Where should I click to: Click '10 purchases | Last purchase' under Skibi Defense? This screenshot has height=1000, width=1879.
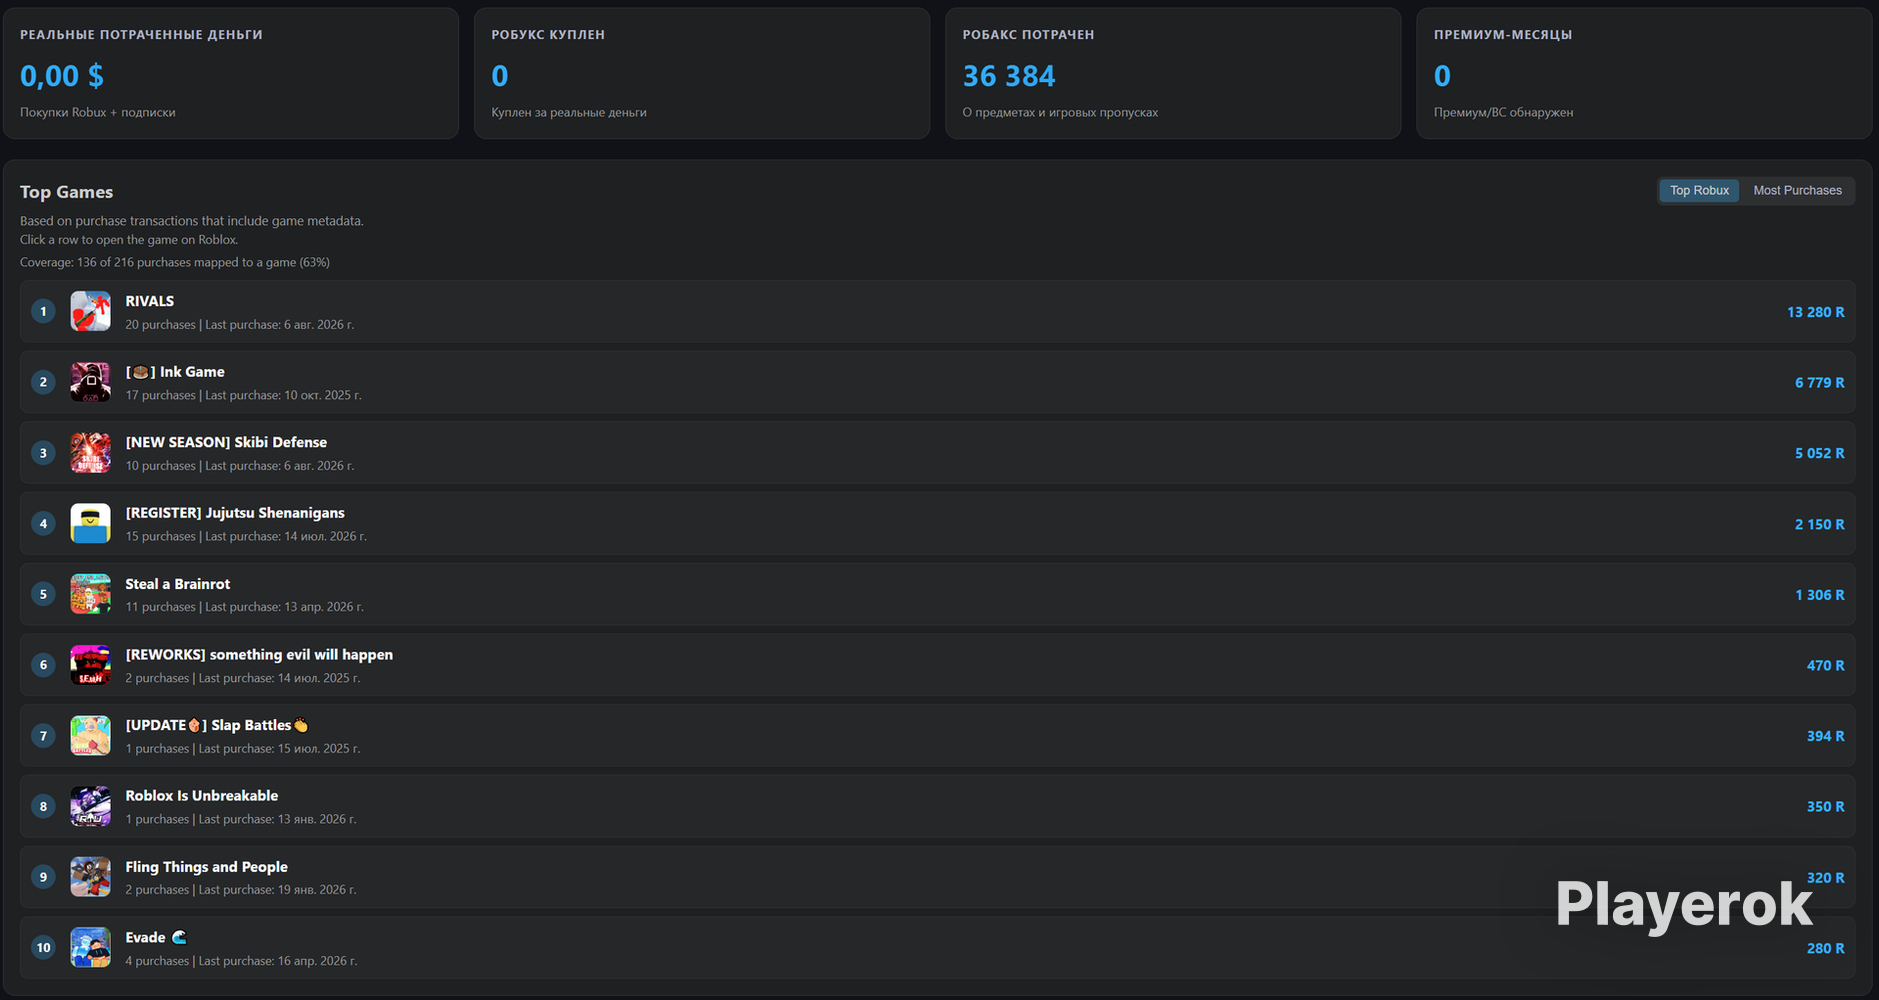[240, 466]
